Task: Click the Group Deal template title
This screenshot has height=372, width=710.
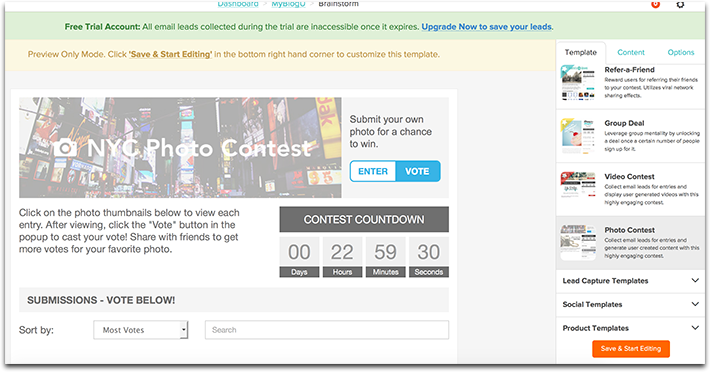Action: [624, 123]
